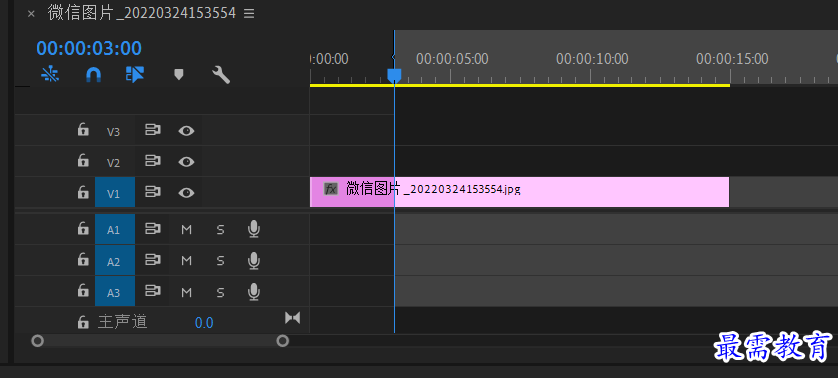Screen dimensions: 838x378
Task: Toggle sync lock on A3
Action: (153, 291)
